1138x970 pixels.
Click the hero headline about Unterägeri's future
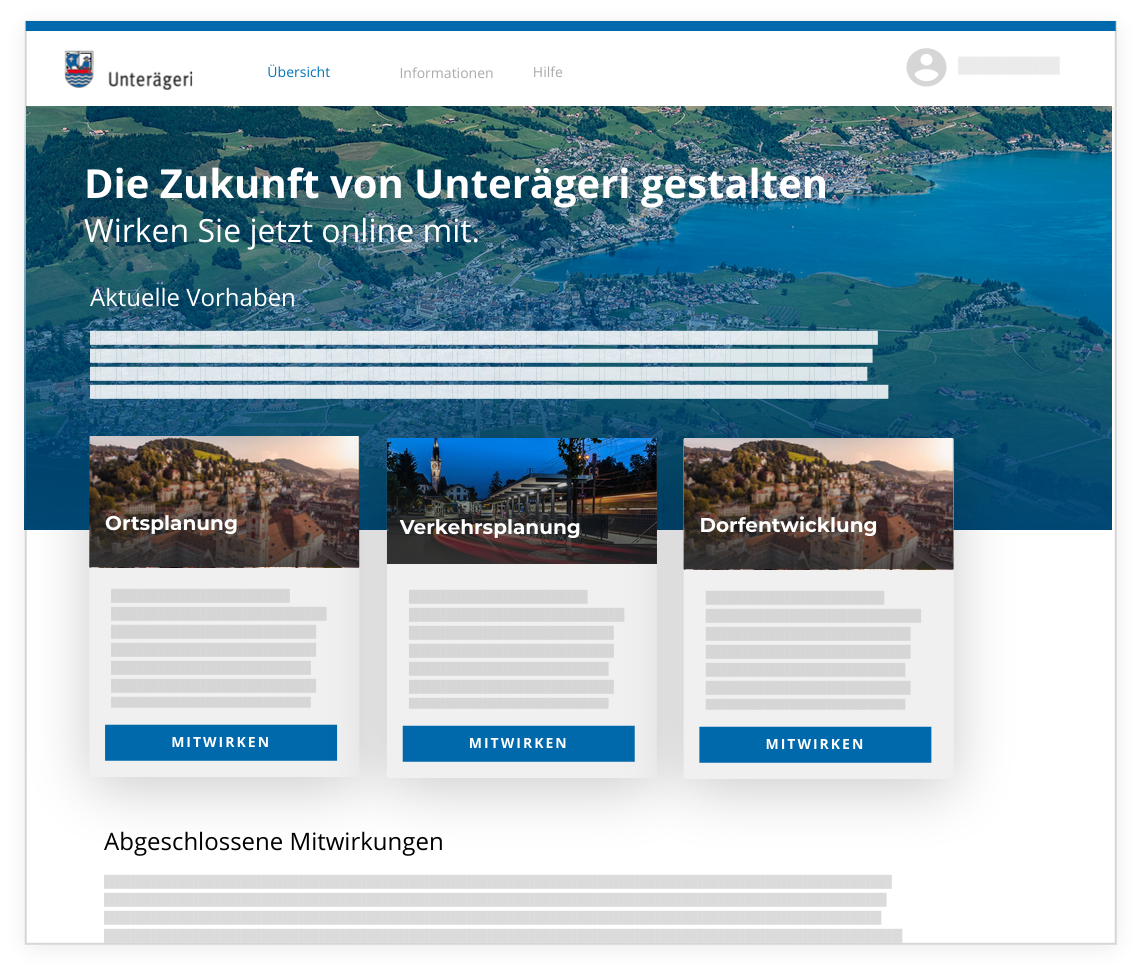(x=456, y=184)
